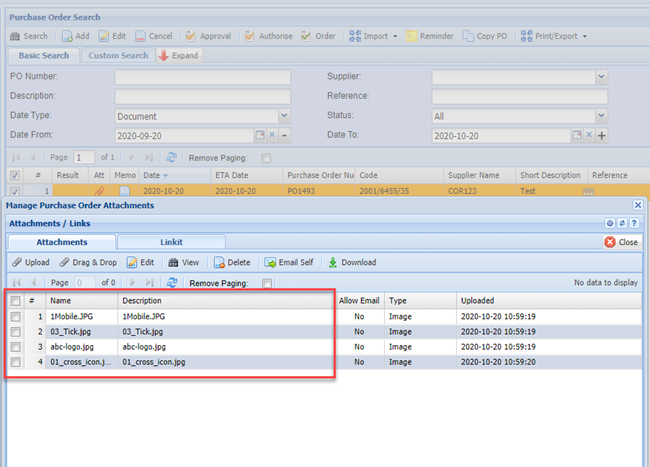The image size is (650, 467).
Task: Open the Date Type dropdown
Action: coord(284,116)
